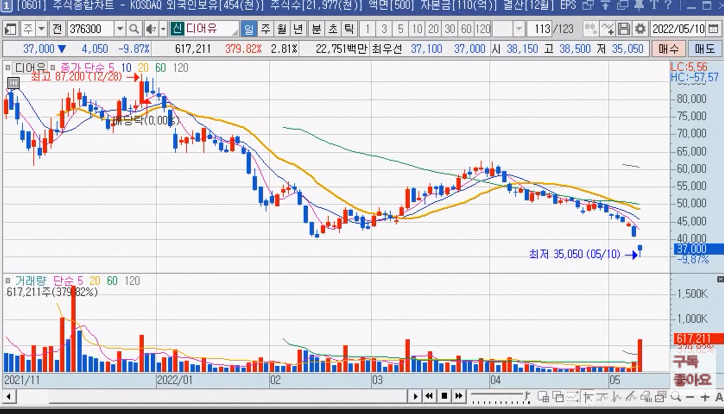Viewport: 724px width, 414px height.
Task: Switch to monthly 월 chart period
Action: (x=282, y=29)
